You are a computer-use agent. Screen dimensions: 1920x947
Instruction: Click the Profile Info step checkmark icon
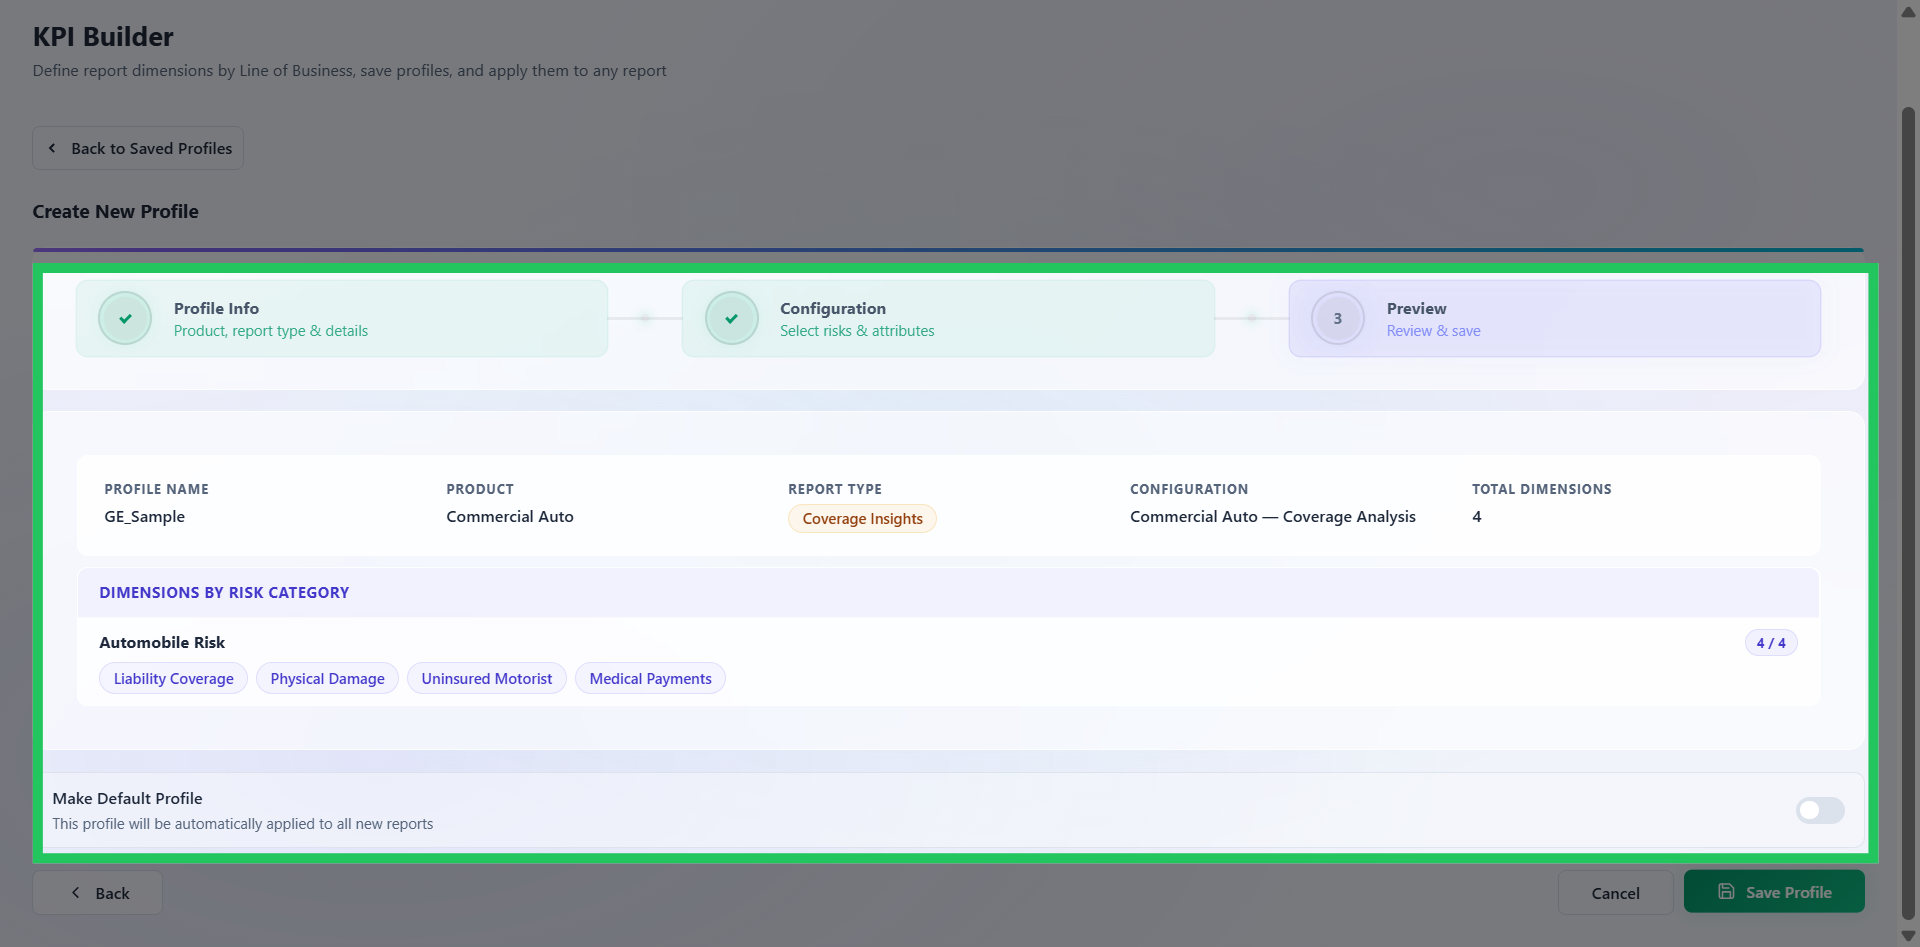pyautogui.click(x=125, y=319)
